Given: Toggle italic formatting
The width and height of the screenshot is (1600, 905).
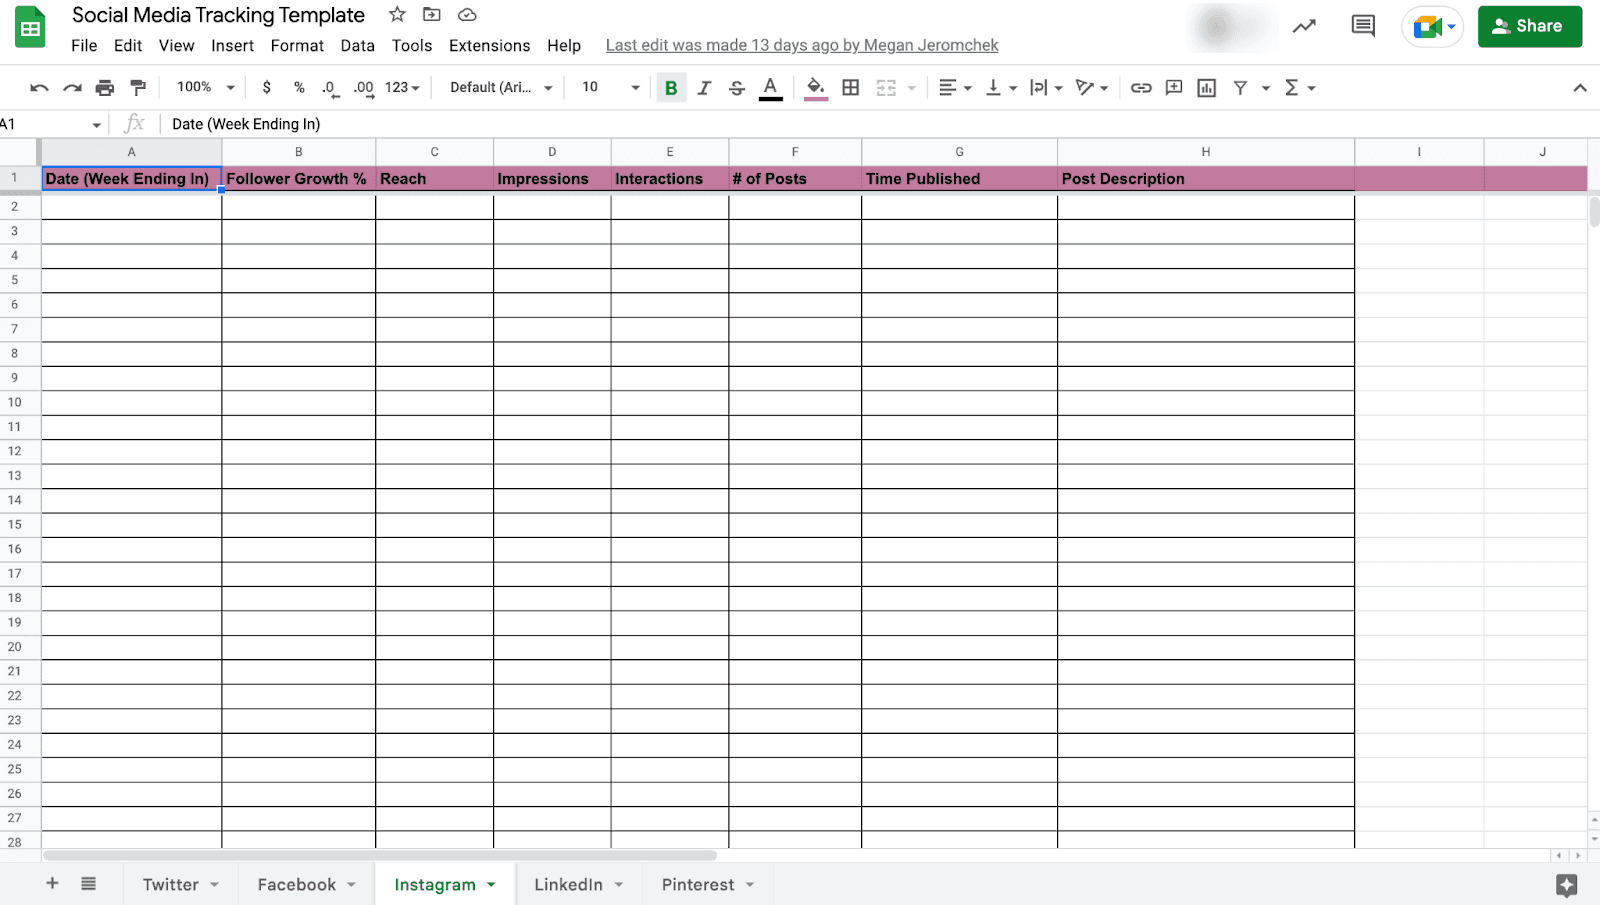Looking at the screenshot, I should click(704, 88).
